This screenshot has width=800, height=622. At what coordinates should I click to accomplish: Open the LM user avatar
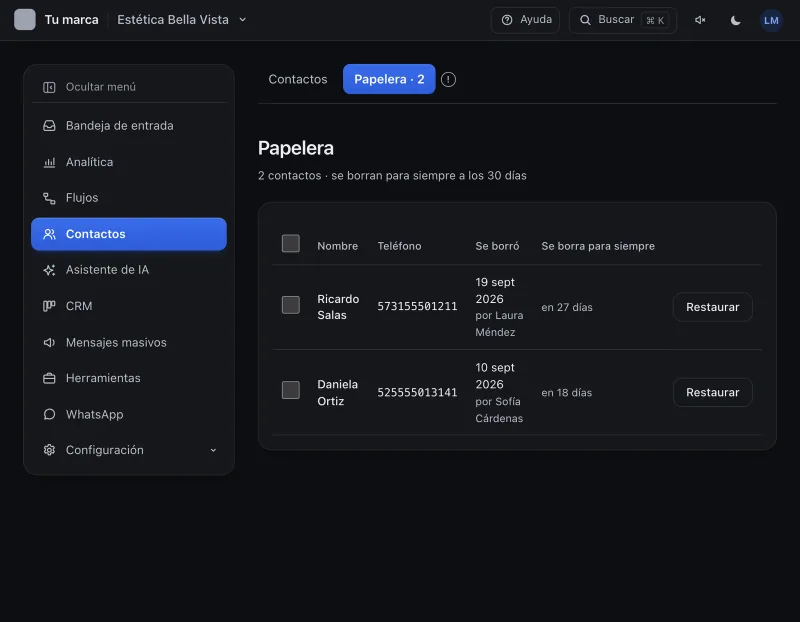click(x=771, y=20)
